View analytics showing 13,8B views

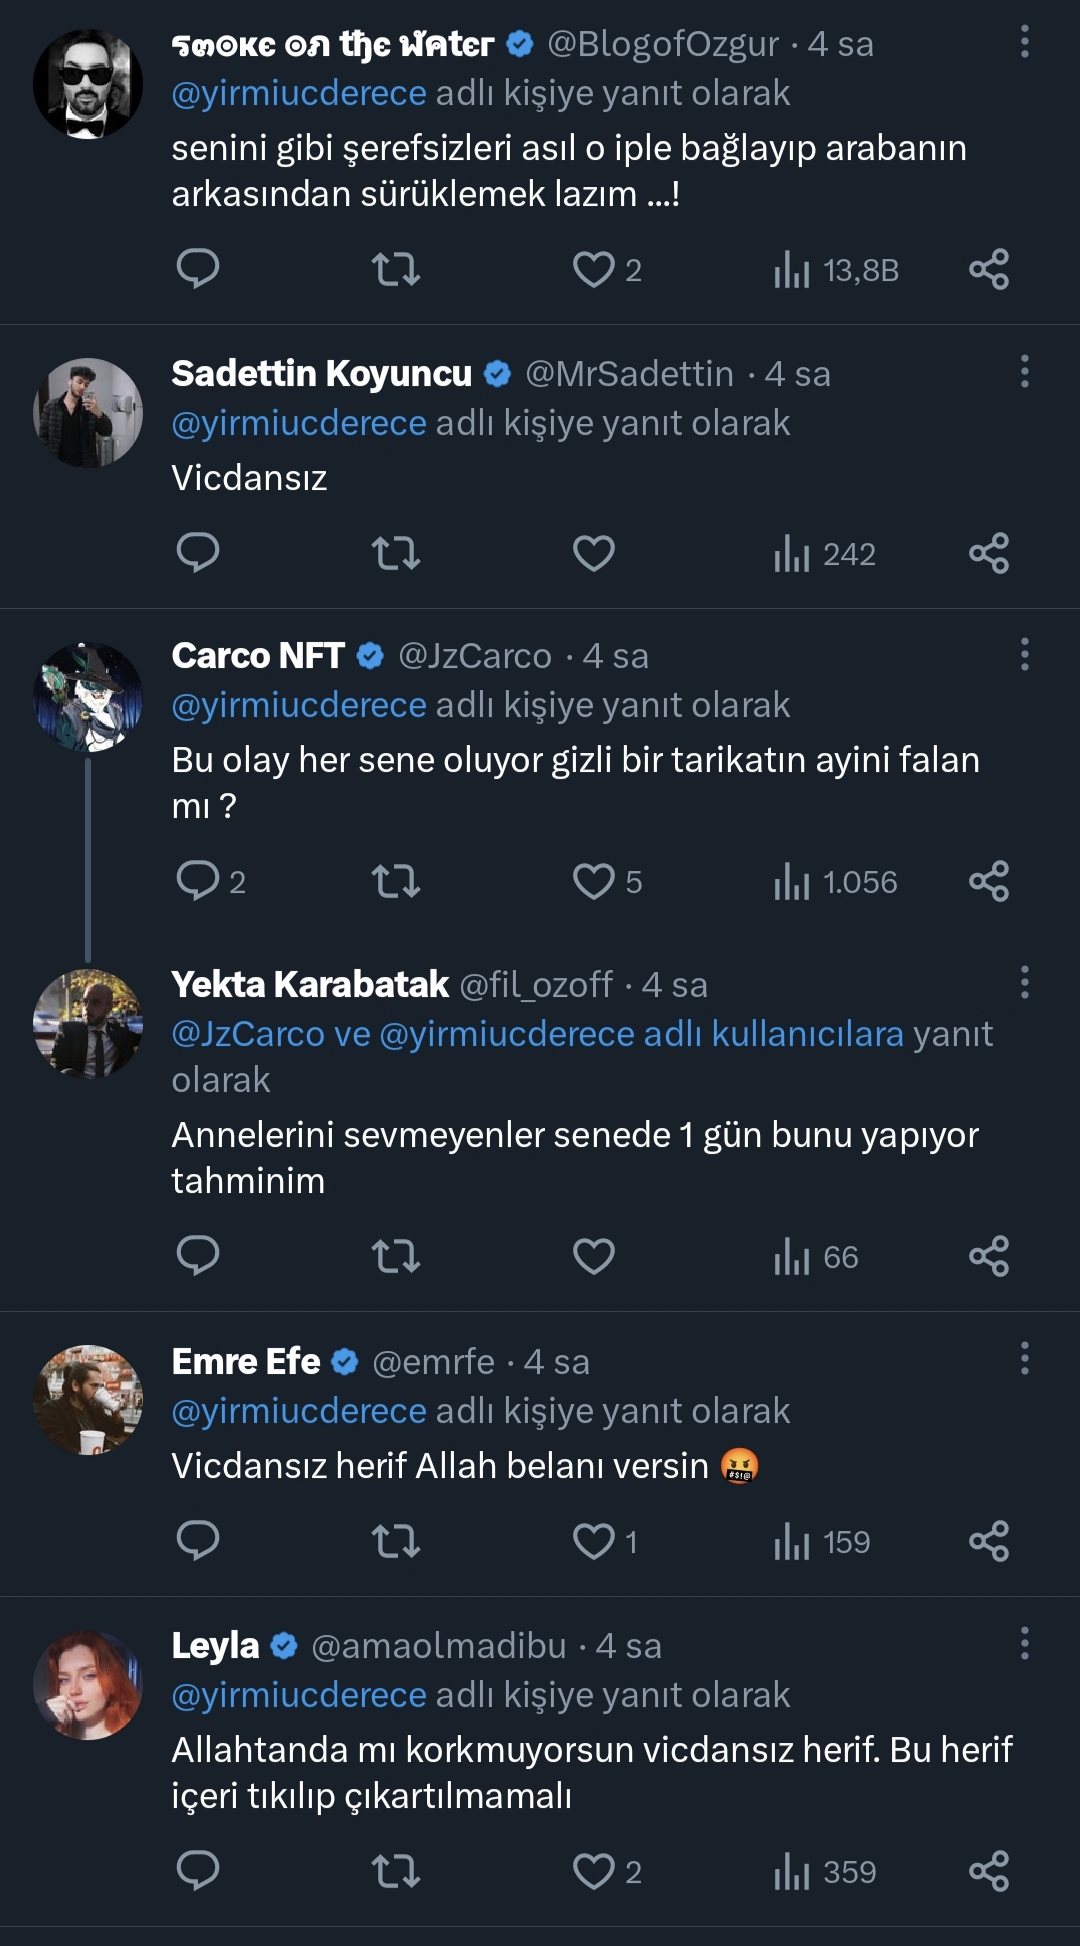coord(837,270)
